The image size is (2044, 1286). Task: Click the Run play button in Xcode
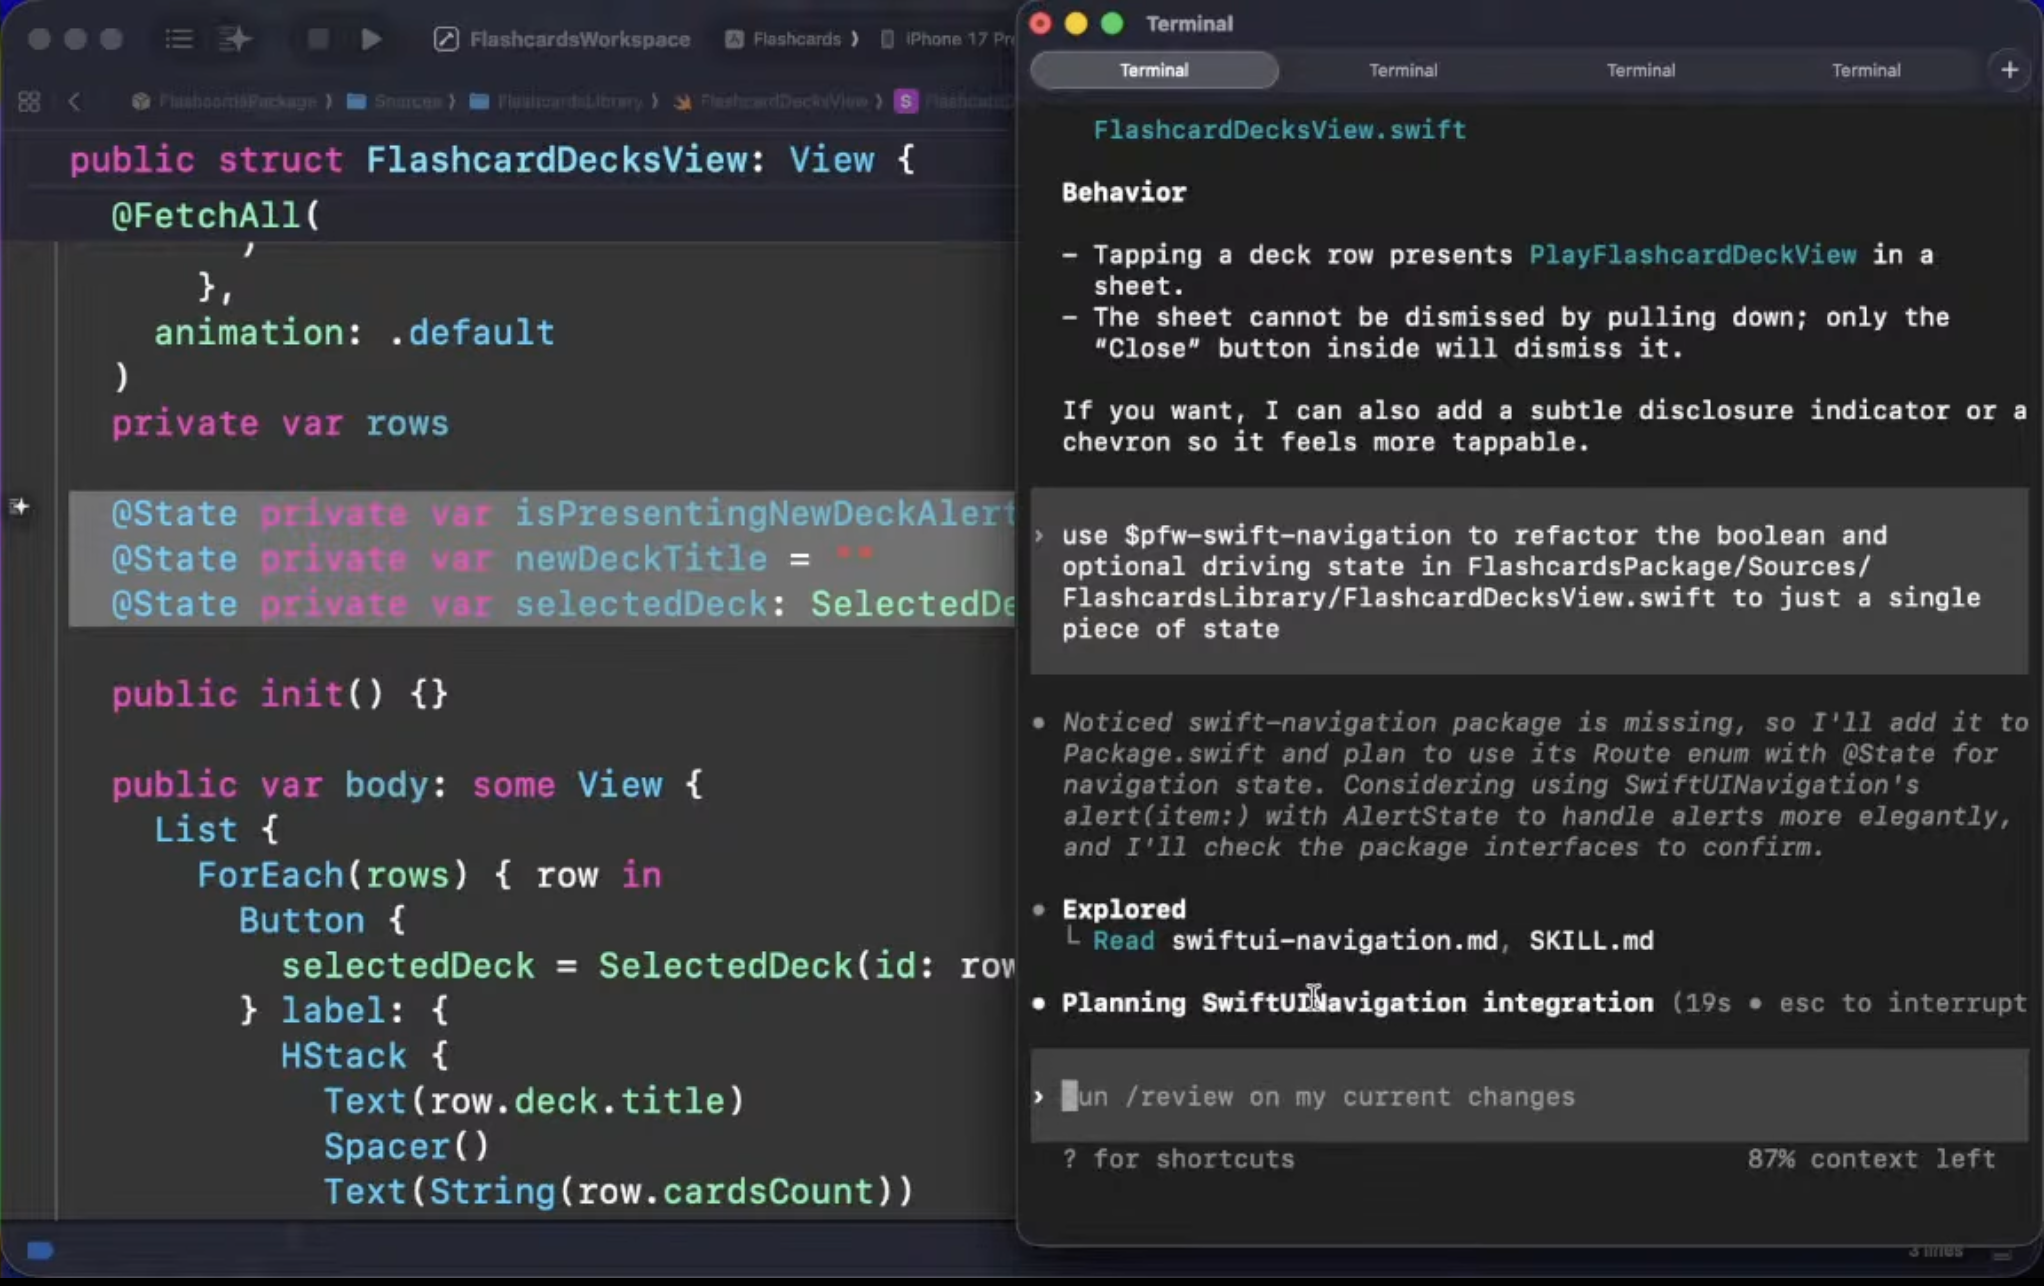tap(370, 39)
